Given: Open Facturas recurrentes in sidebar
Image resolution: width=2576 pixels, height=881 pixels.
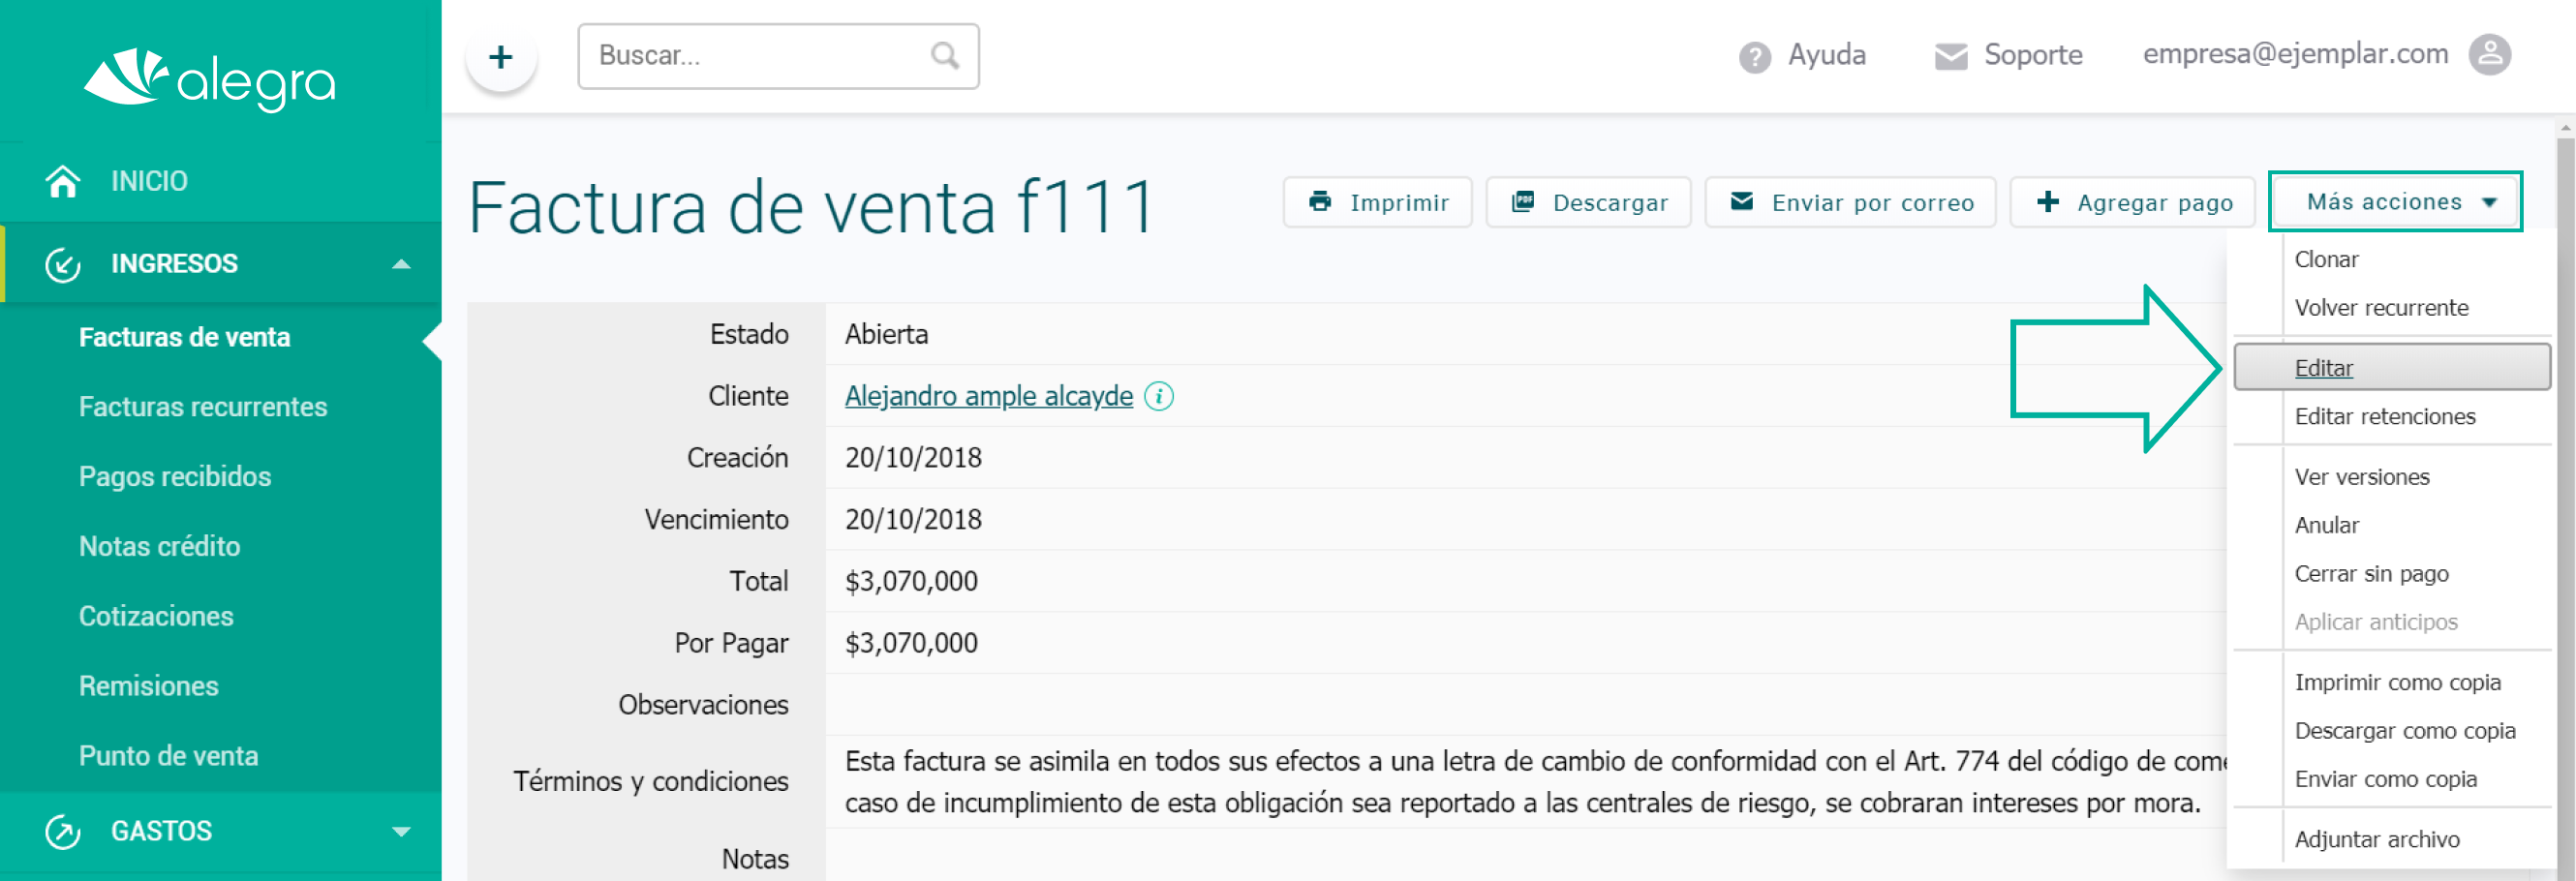Looking at the screenshot, I should (202, 407).
